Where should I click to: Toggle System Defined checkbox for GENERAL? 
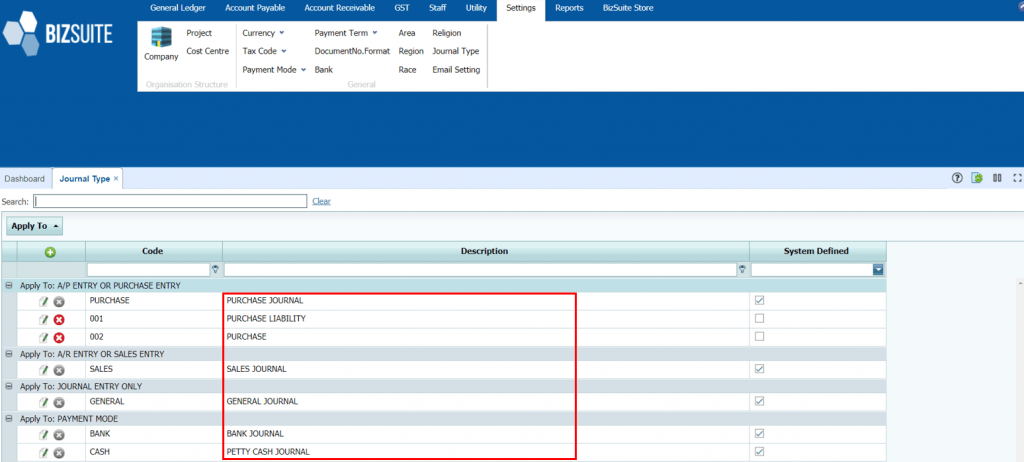click(x=759, y=401)
